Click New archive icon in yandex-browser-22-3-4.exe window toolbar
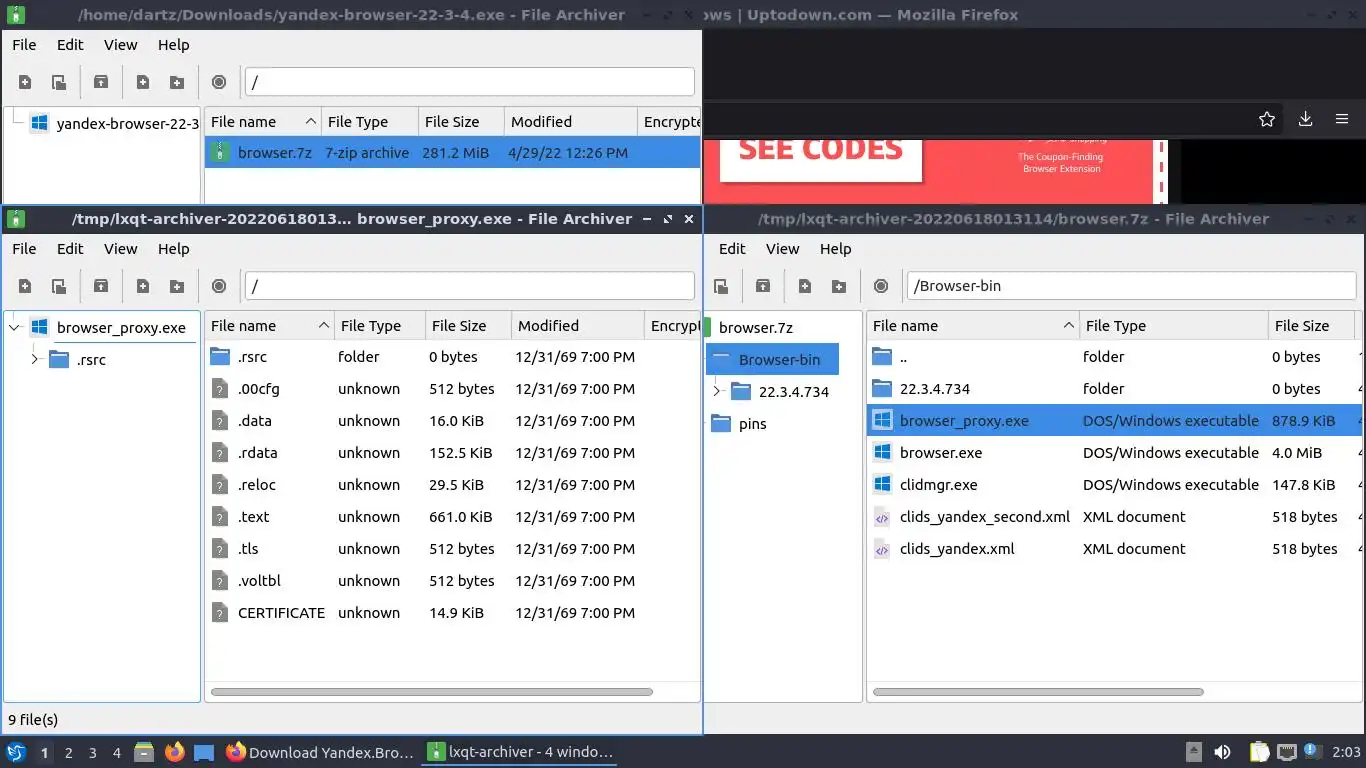The width and height of the screenshot is (1366, 768). pos(25,82)
